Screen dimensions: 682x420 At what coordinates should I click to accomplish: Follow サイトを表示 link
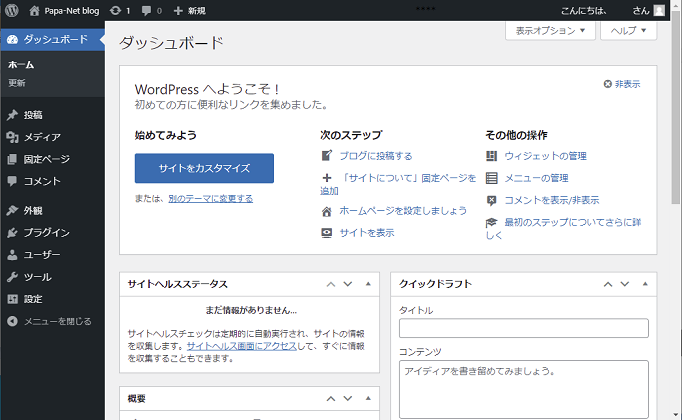[367, 233]
